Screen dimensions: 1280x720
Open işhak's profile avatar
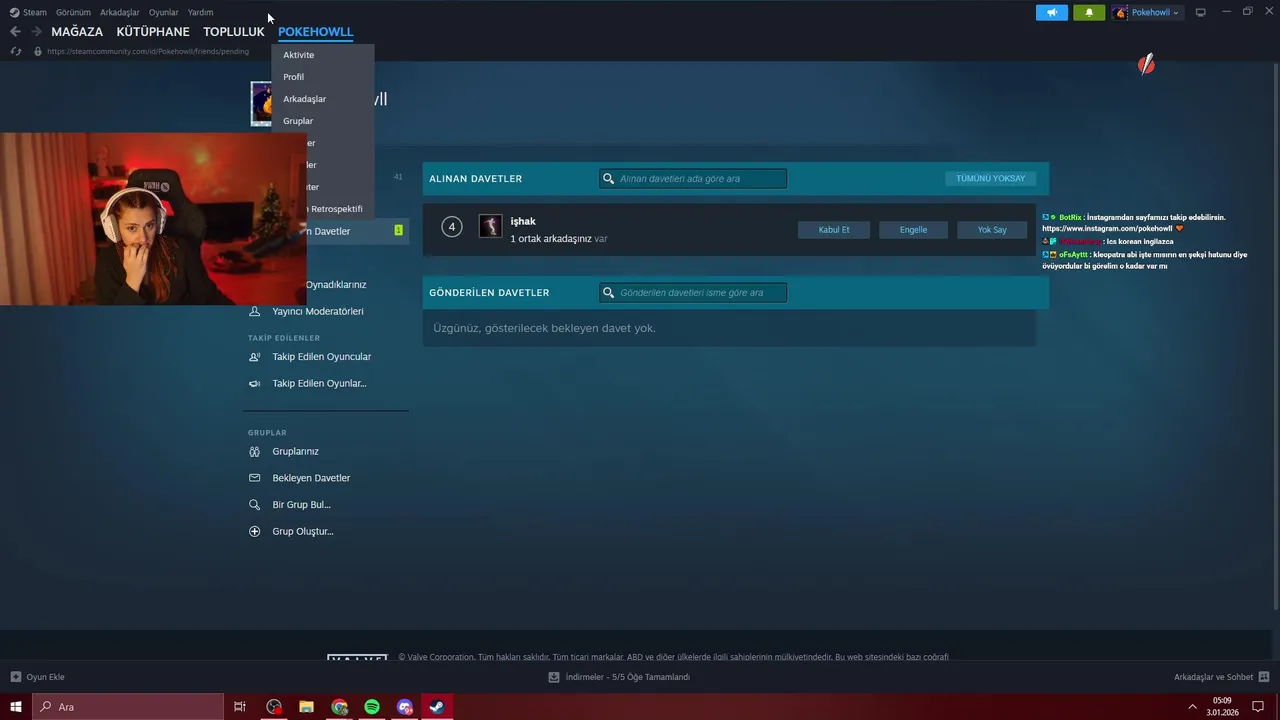[x=490, y=226]
